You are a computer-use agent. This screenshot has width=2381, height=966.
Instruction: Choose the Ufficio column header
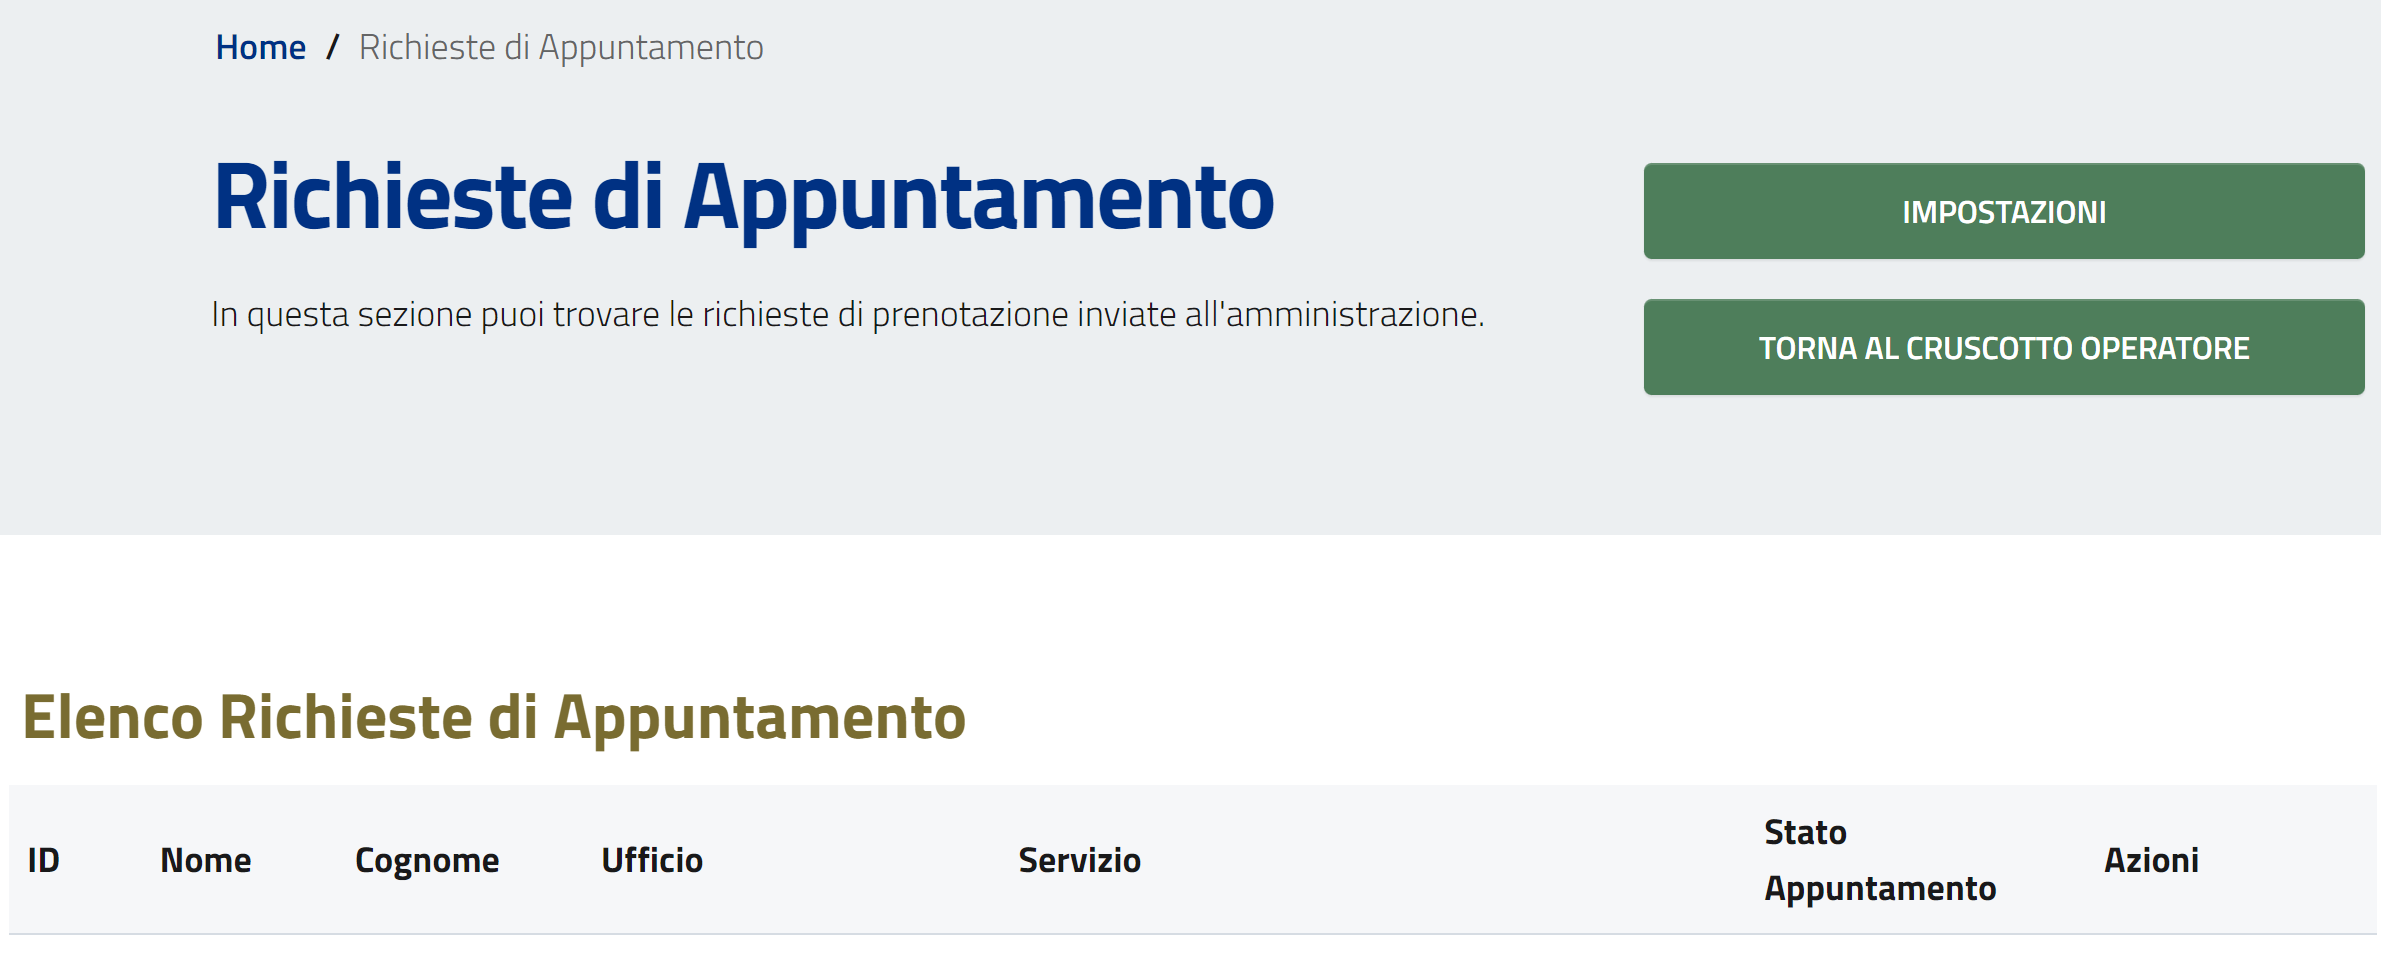pos(652,861)
